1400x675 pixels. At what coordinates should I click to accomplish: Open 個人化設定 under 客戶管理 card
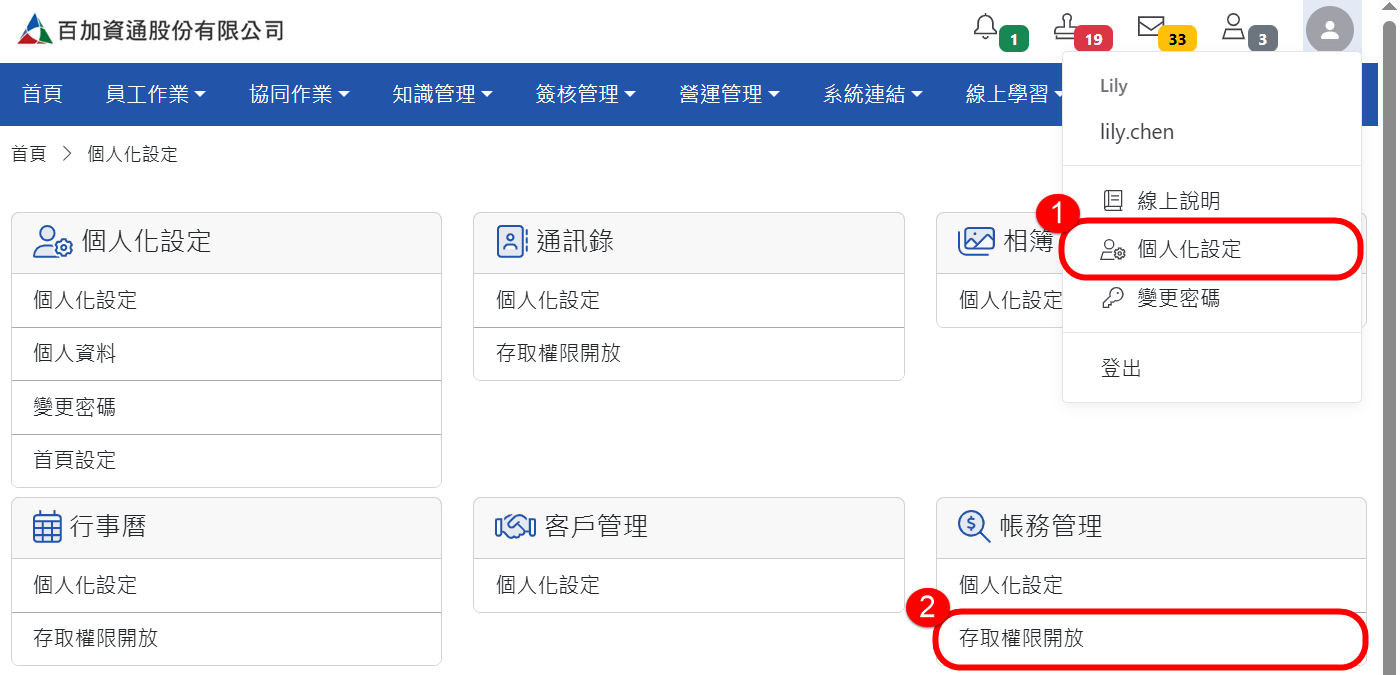point(689,585)
